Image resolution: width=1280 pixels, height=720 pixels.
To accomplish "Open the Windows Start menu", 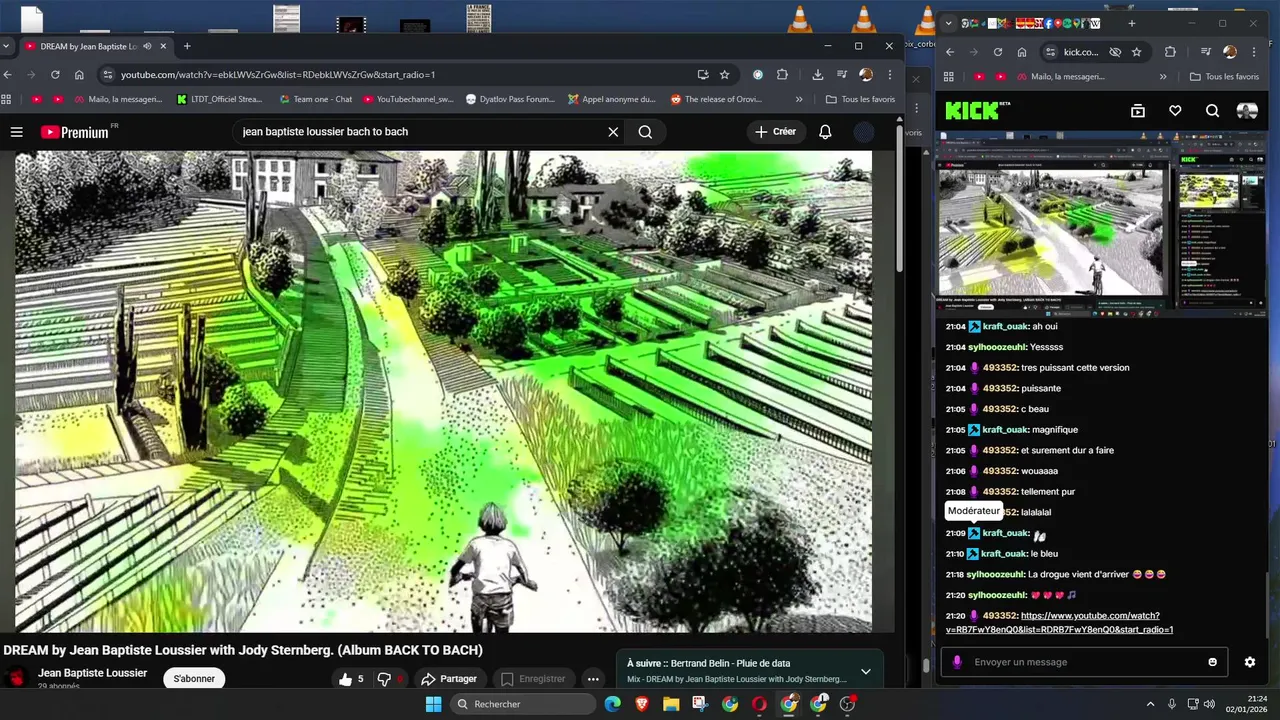I will coord(433,704).
